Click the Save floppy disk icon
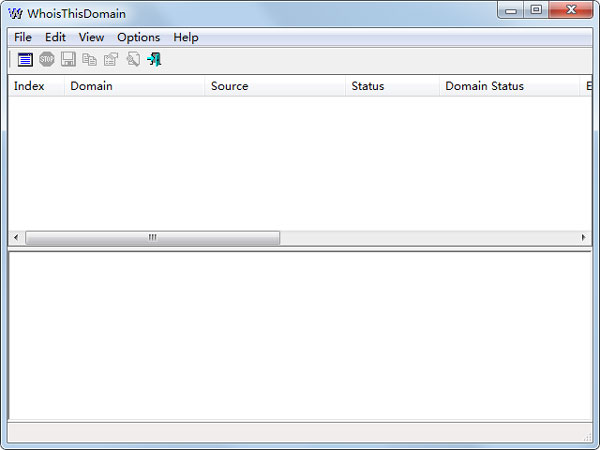 pyautogui.click(x=68, y=59)
